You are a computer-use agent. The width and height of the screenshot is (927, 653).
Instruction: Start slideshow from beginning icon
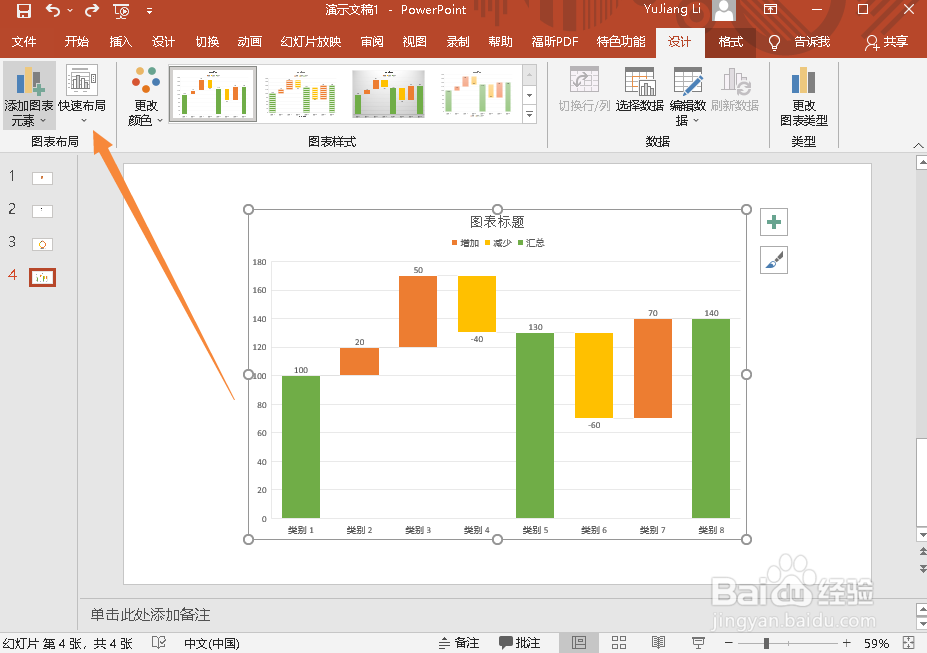(x=121, y=11)
